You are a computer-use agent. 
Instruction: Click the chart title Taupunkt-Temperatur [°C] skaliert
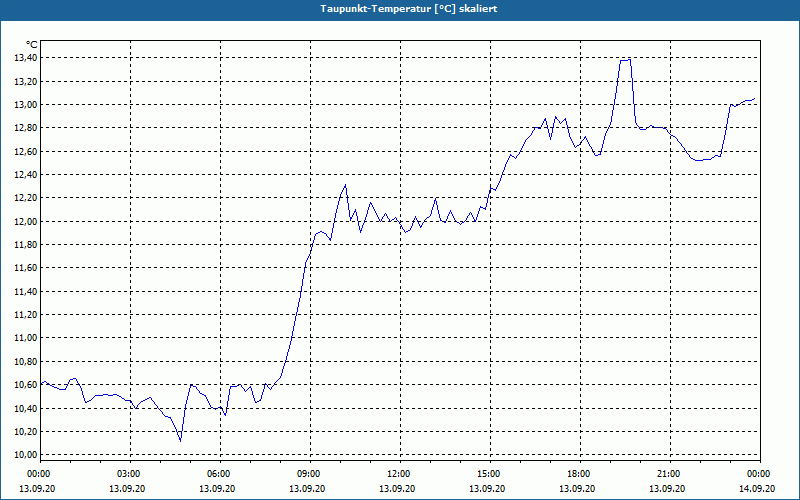pyautogui.click(x=409, y=9)
